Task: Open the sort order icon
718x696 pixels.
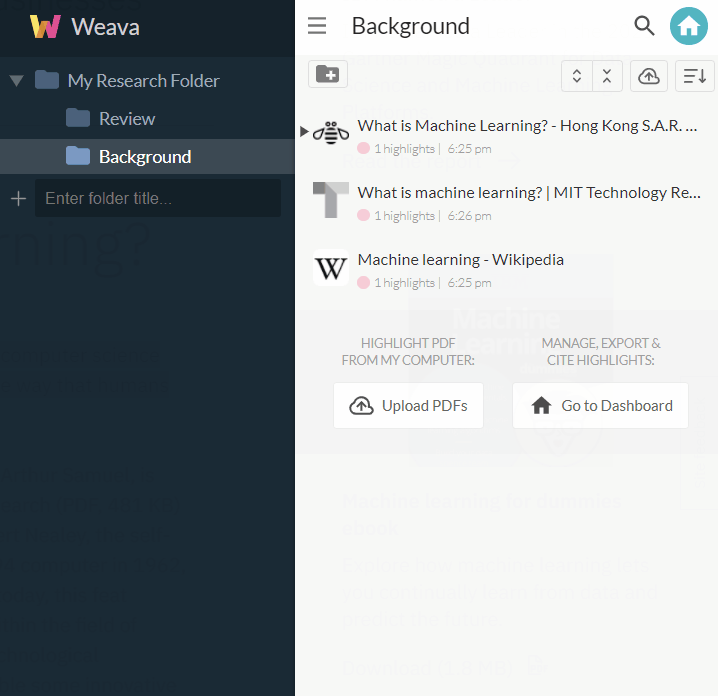Action: click(695, 76)
